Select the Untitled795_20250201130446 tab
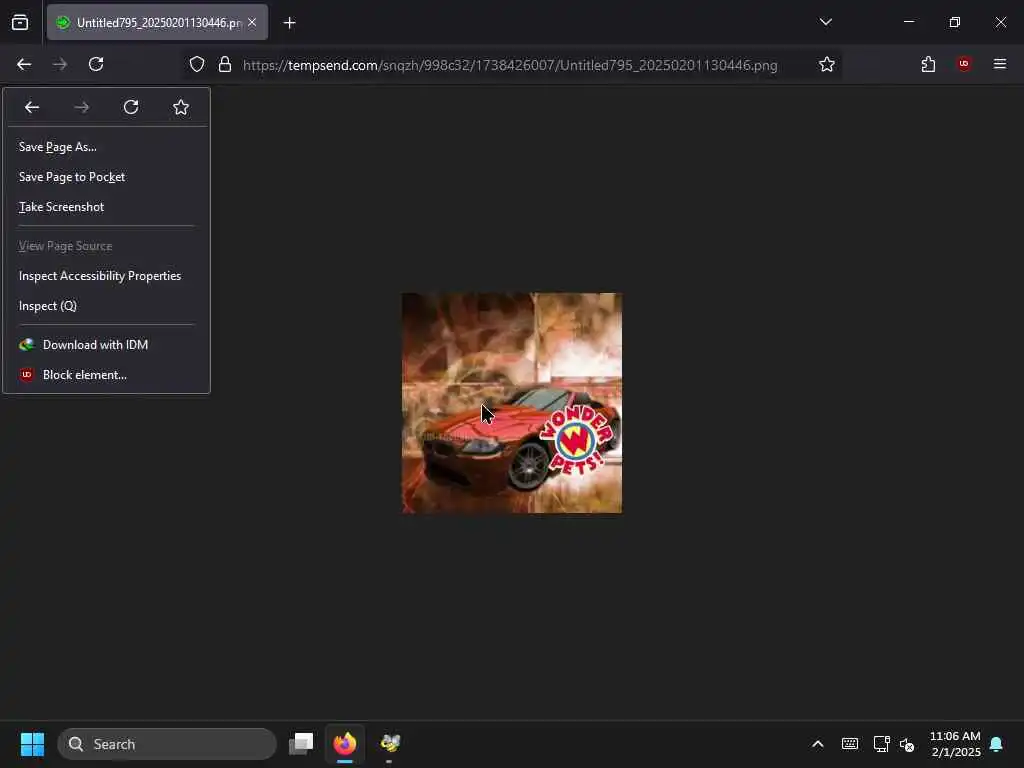The image size is (1024, 768). [x=157, y=22]
